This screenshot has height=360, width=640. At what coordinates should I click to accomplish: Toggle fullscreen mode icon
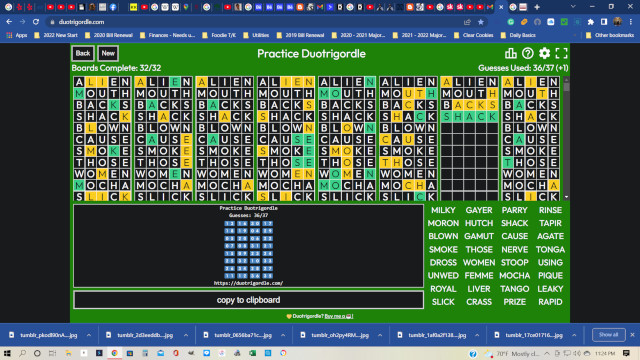(562, 53)
